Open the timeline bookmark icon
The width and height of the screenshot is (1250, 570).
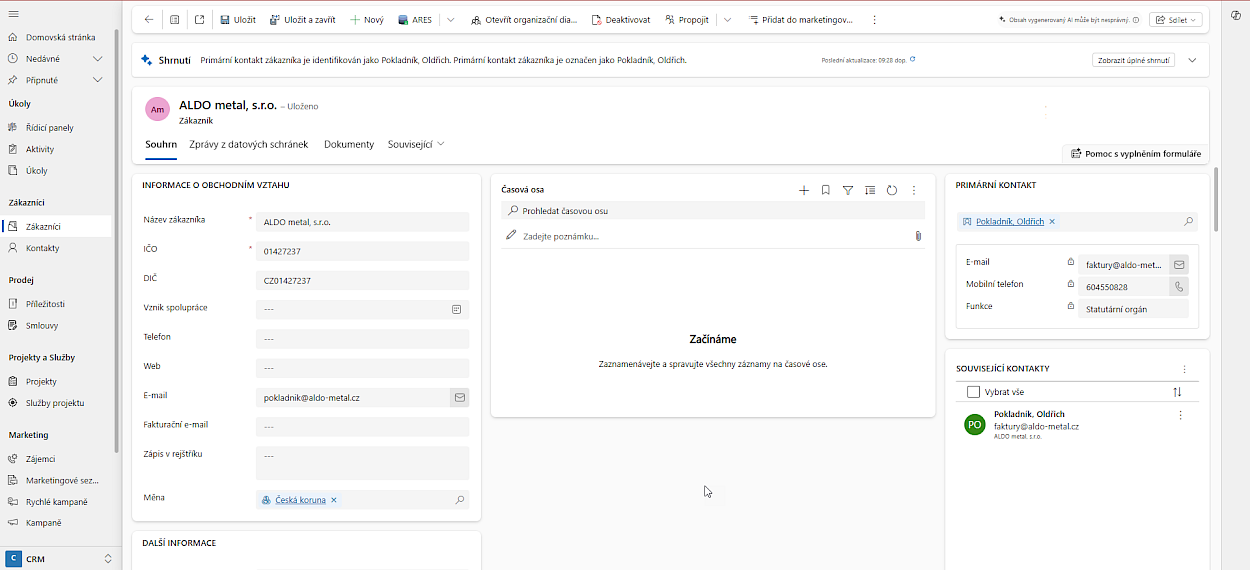click(826, 190)
